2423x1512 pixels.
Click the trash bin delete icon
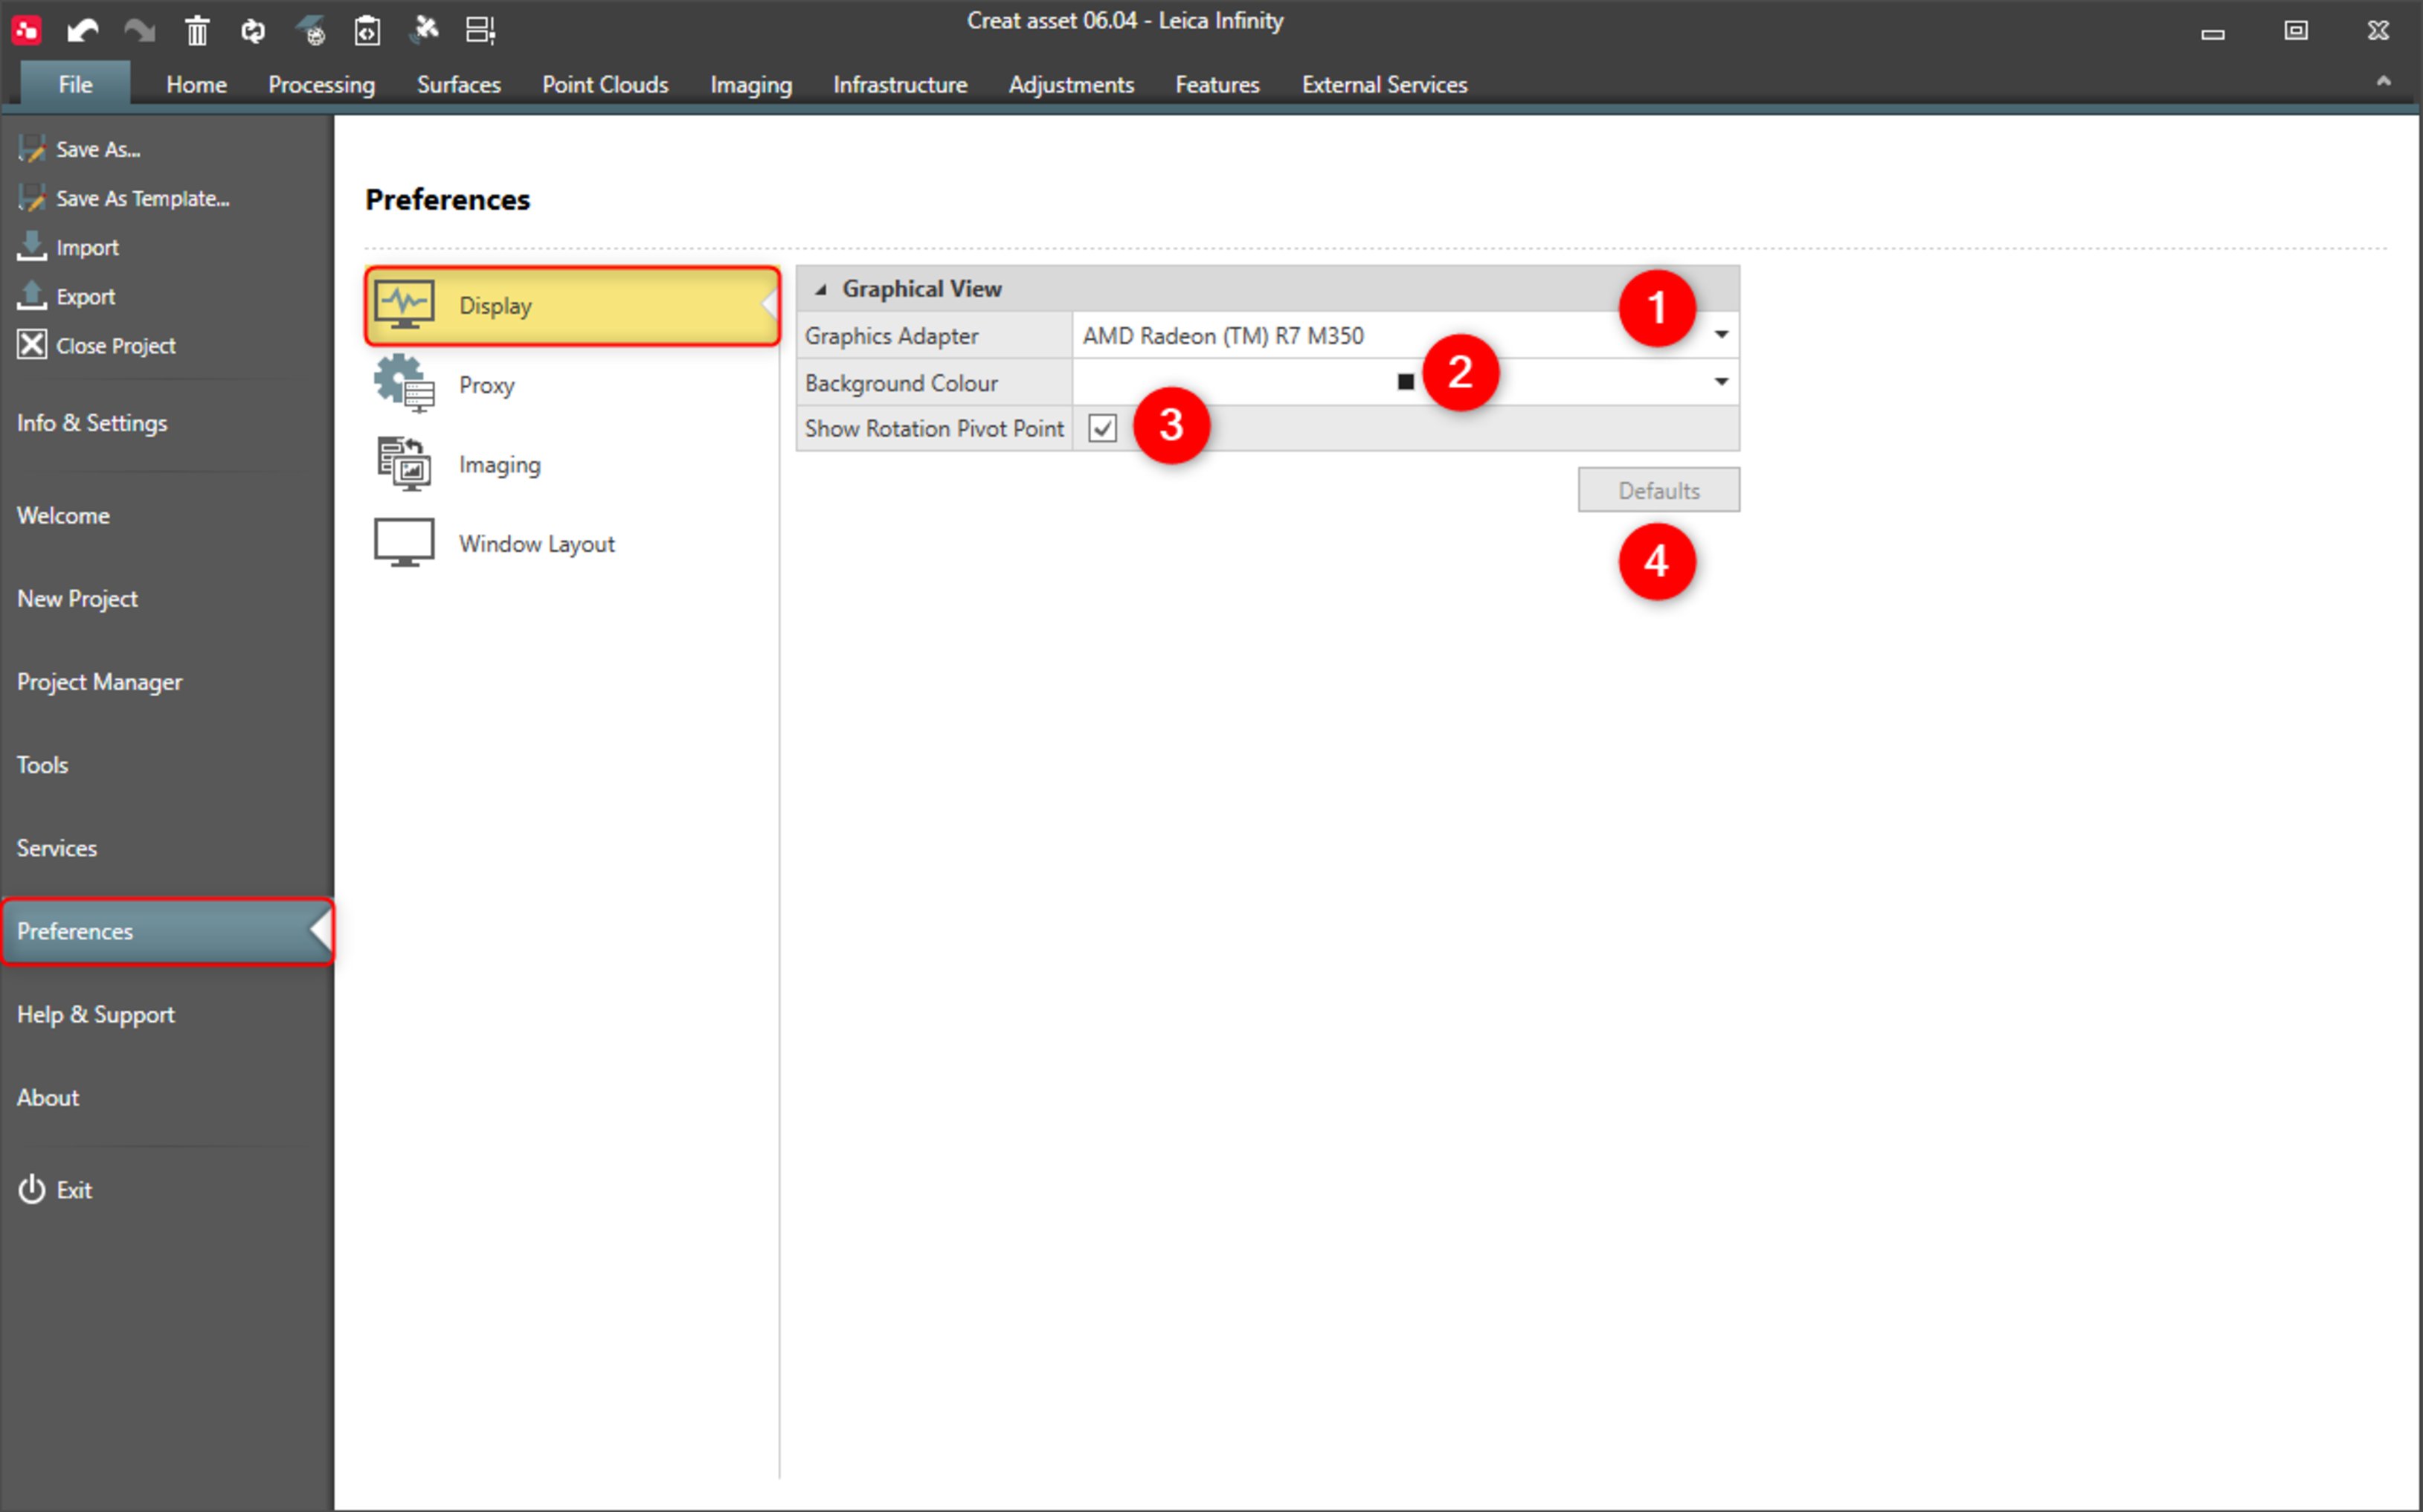(197, 31)
